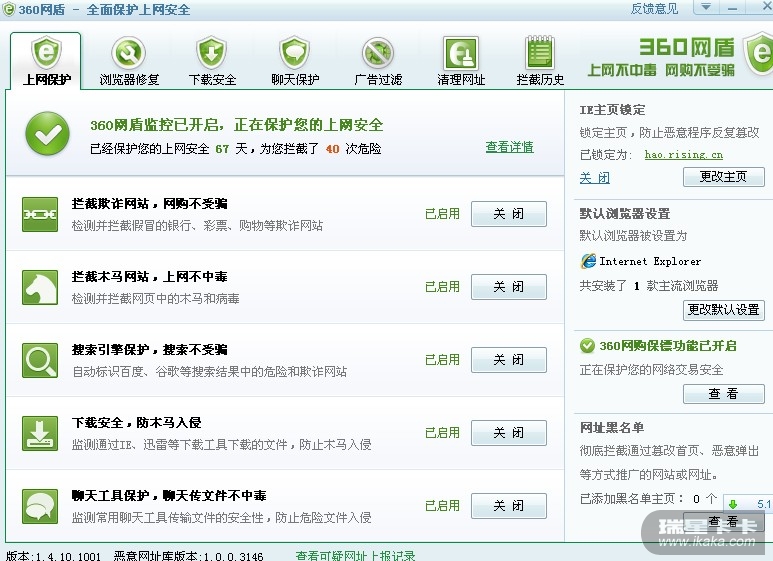Click the 360网盾 shield logo at top right
773x561 pixels.
759,53
